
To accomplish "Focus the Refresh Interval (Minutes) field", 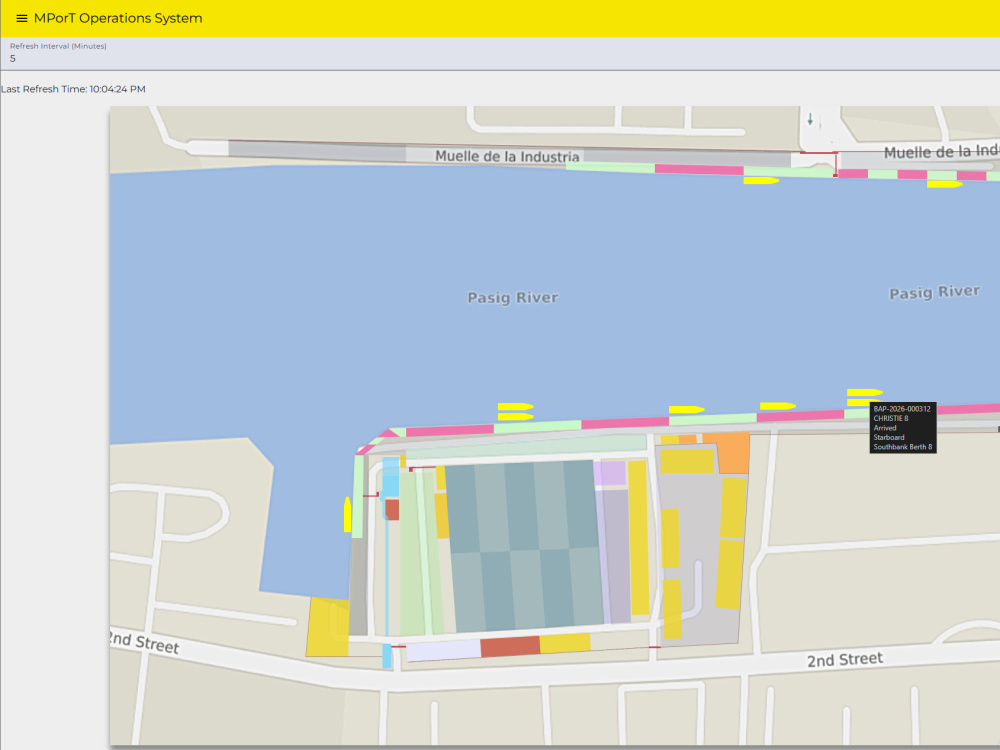I will pyautogui.click(x=500, y=54).
